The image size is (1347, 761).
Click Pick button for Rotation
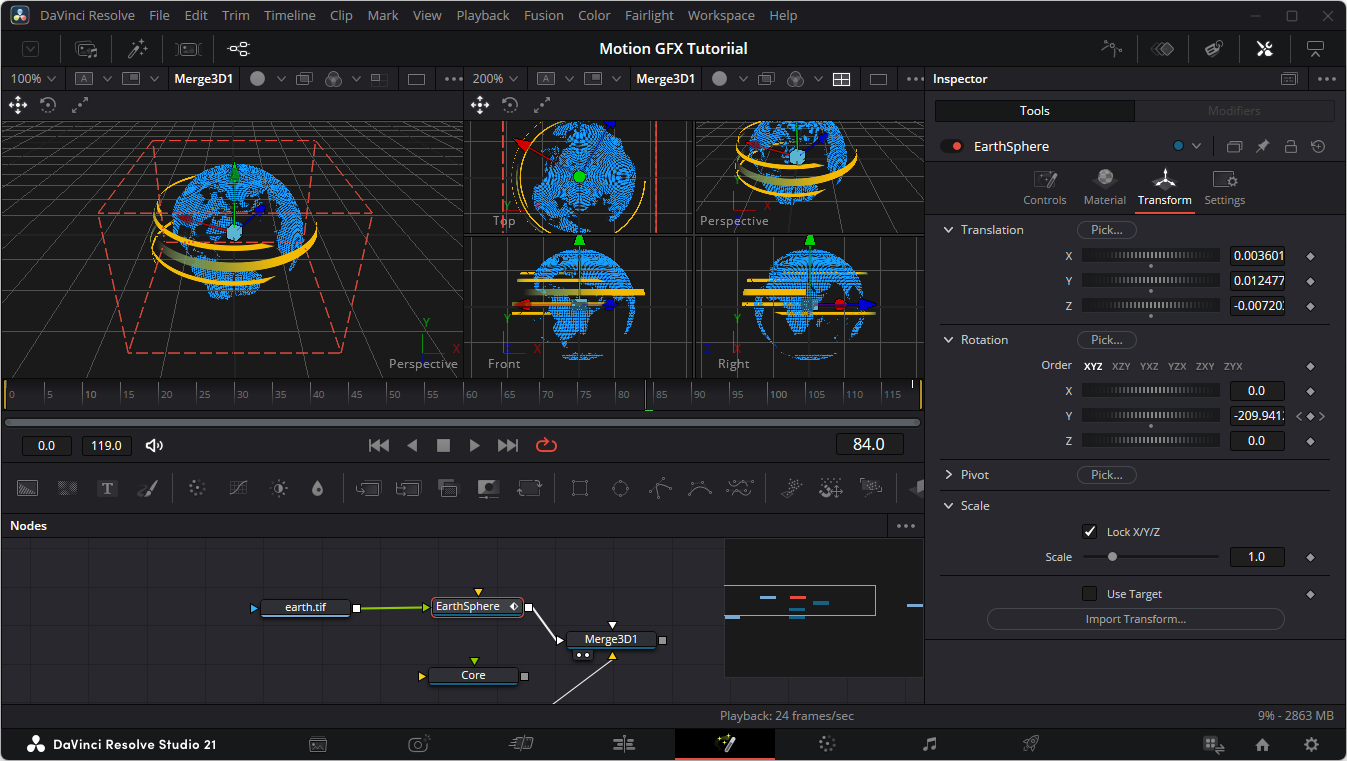pyautogui.click(x=1106, y=340)
